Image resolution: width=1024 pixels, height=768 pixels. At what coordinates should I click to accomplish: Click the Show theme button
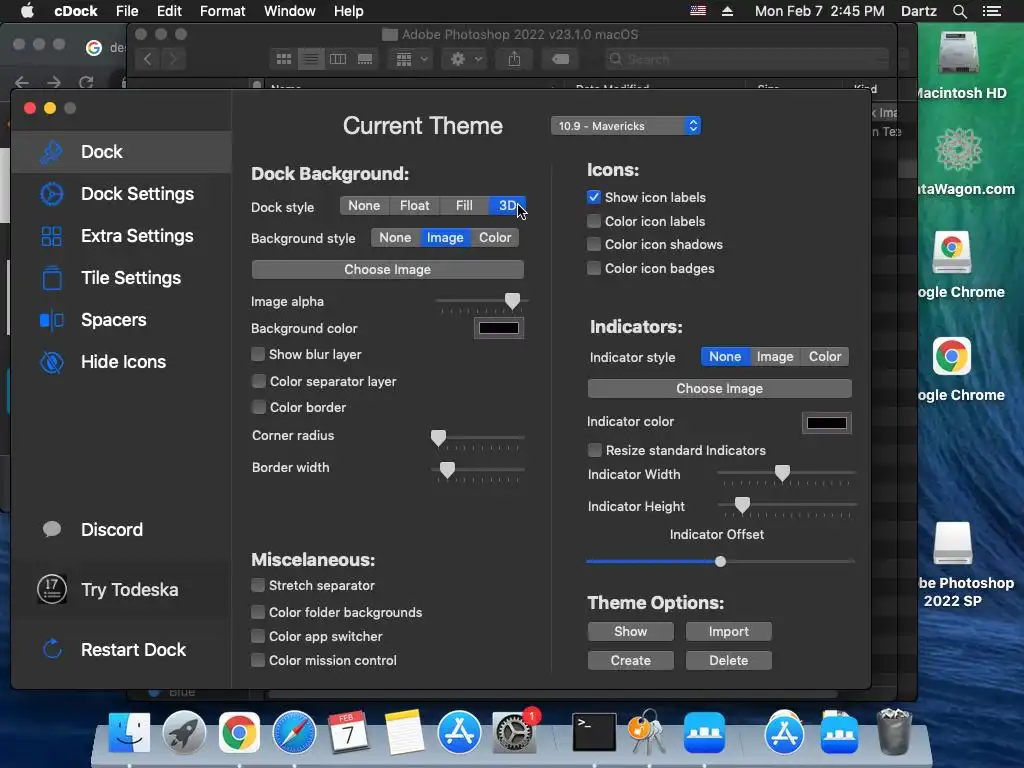(630, 632)
